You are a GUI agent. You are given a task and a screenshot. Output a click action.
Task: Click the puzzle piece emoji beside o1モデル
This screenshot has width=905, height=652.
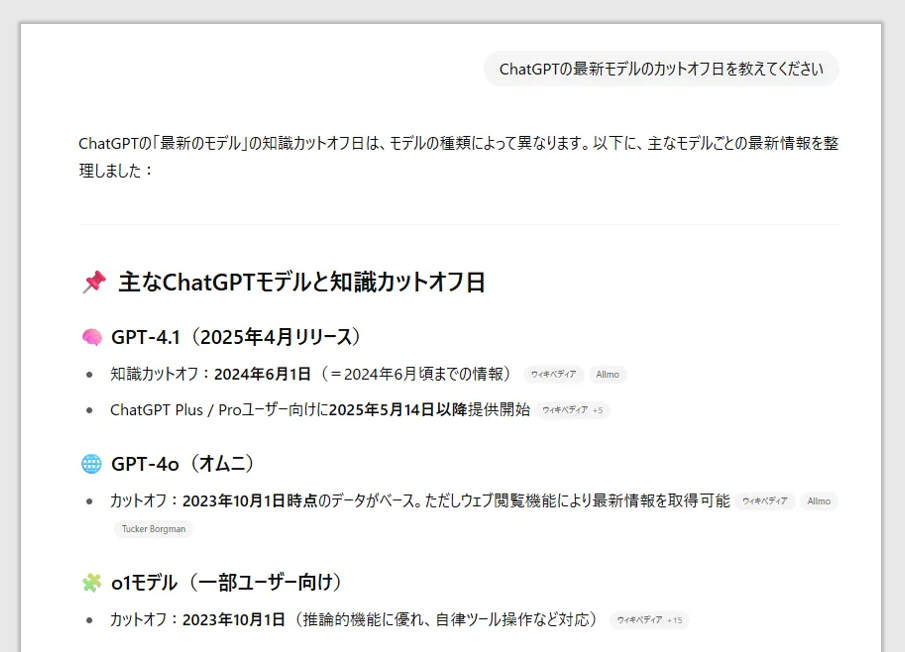tap(92, 583)
